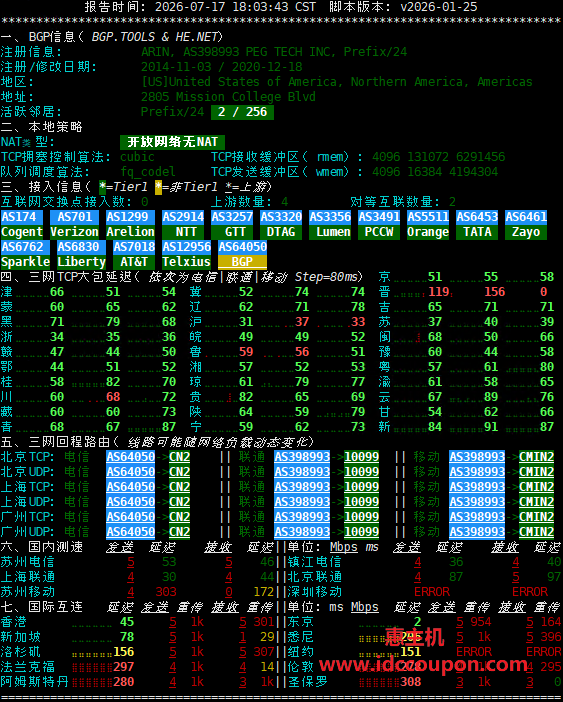
Task: Click the 苏州电信 send speed value
Action: 131,562
